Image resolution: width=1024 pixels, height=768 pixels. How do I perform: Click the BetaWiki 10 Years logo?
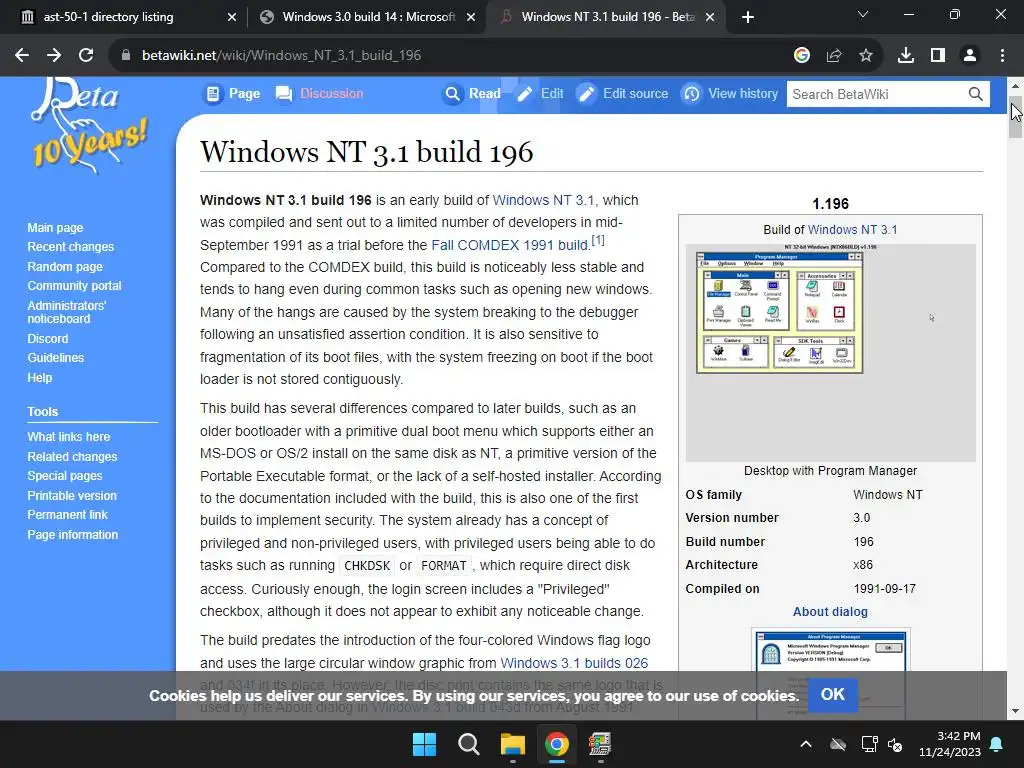click(90, 127)
